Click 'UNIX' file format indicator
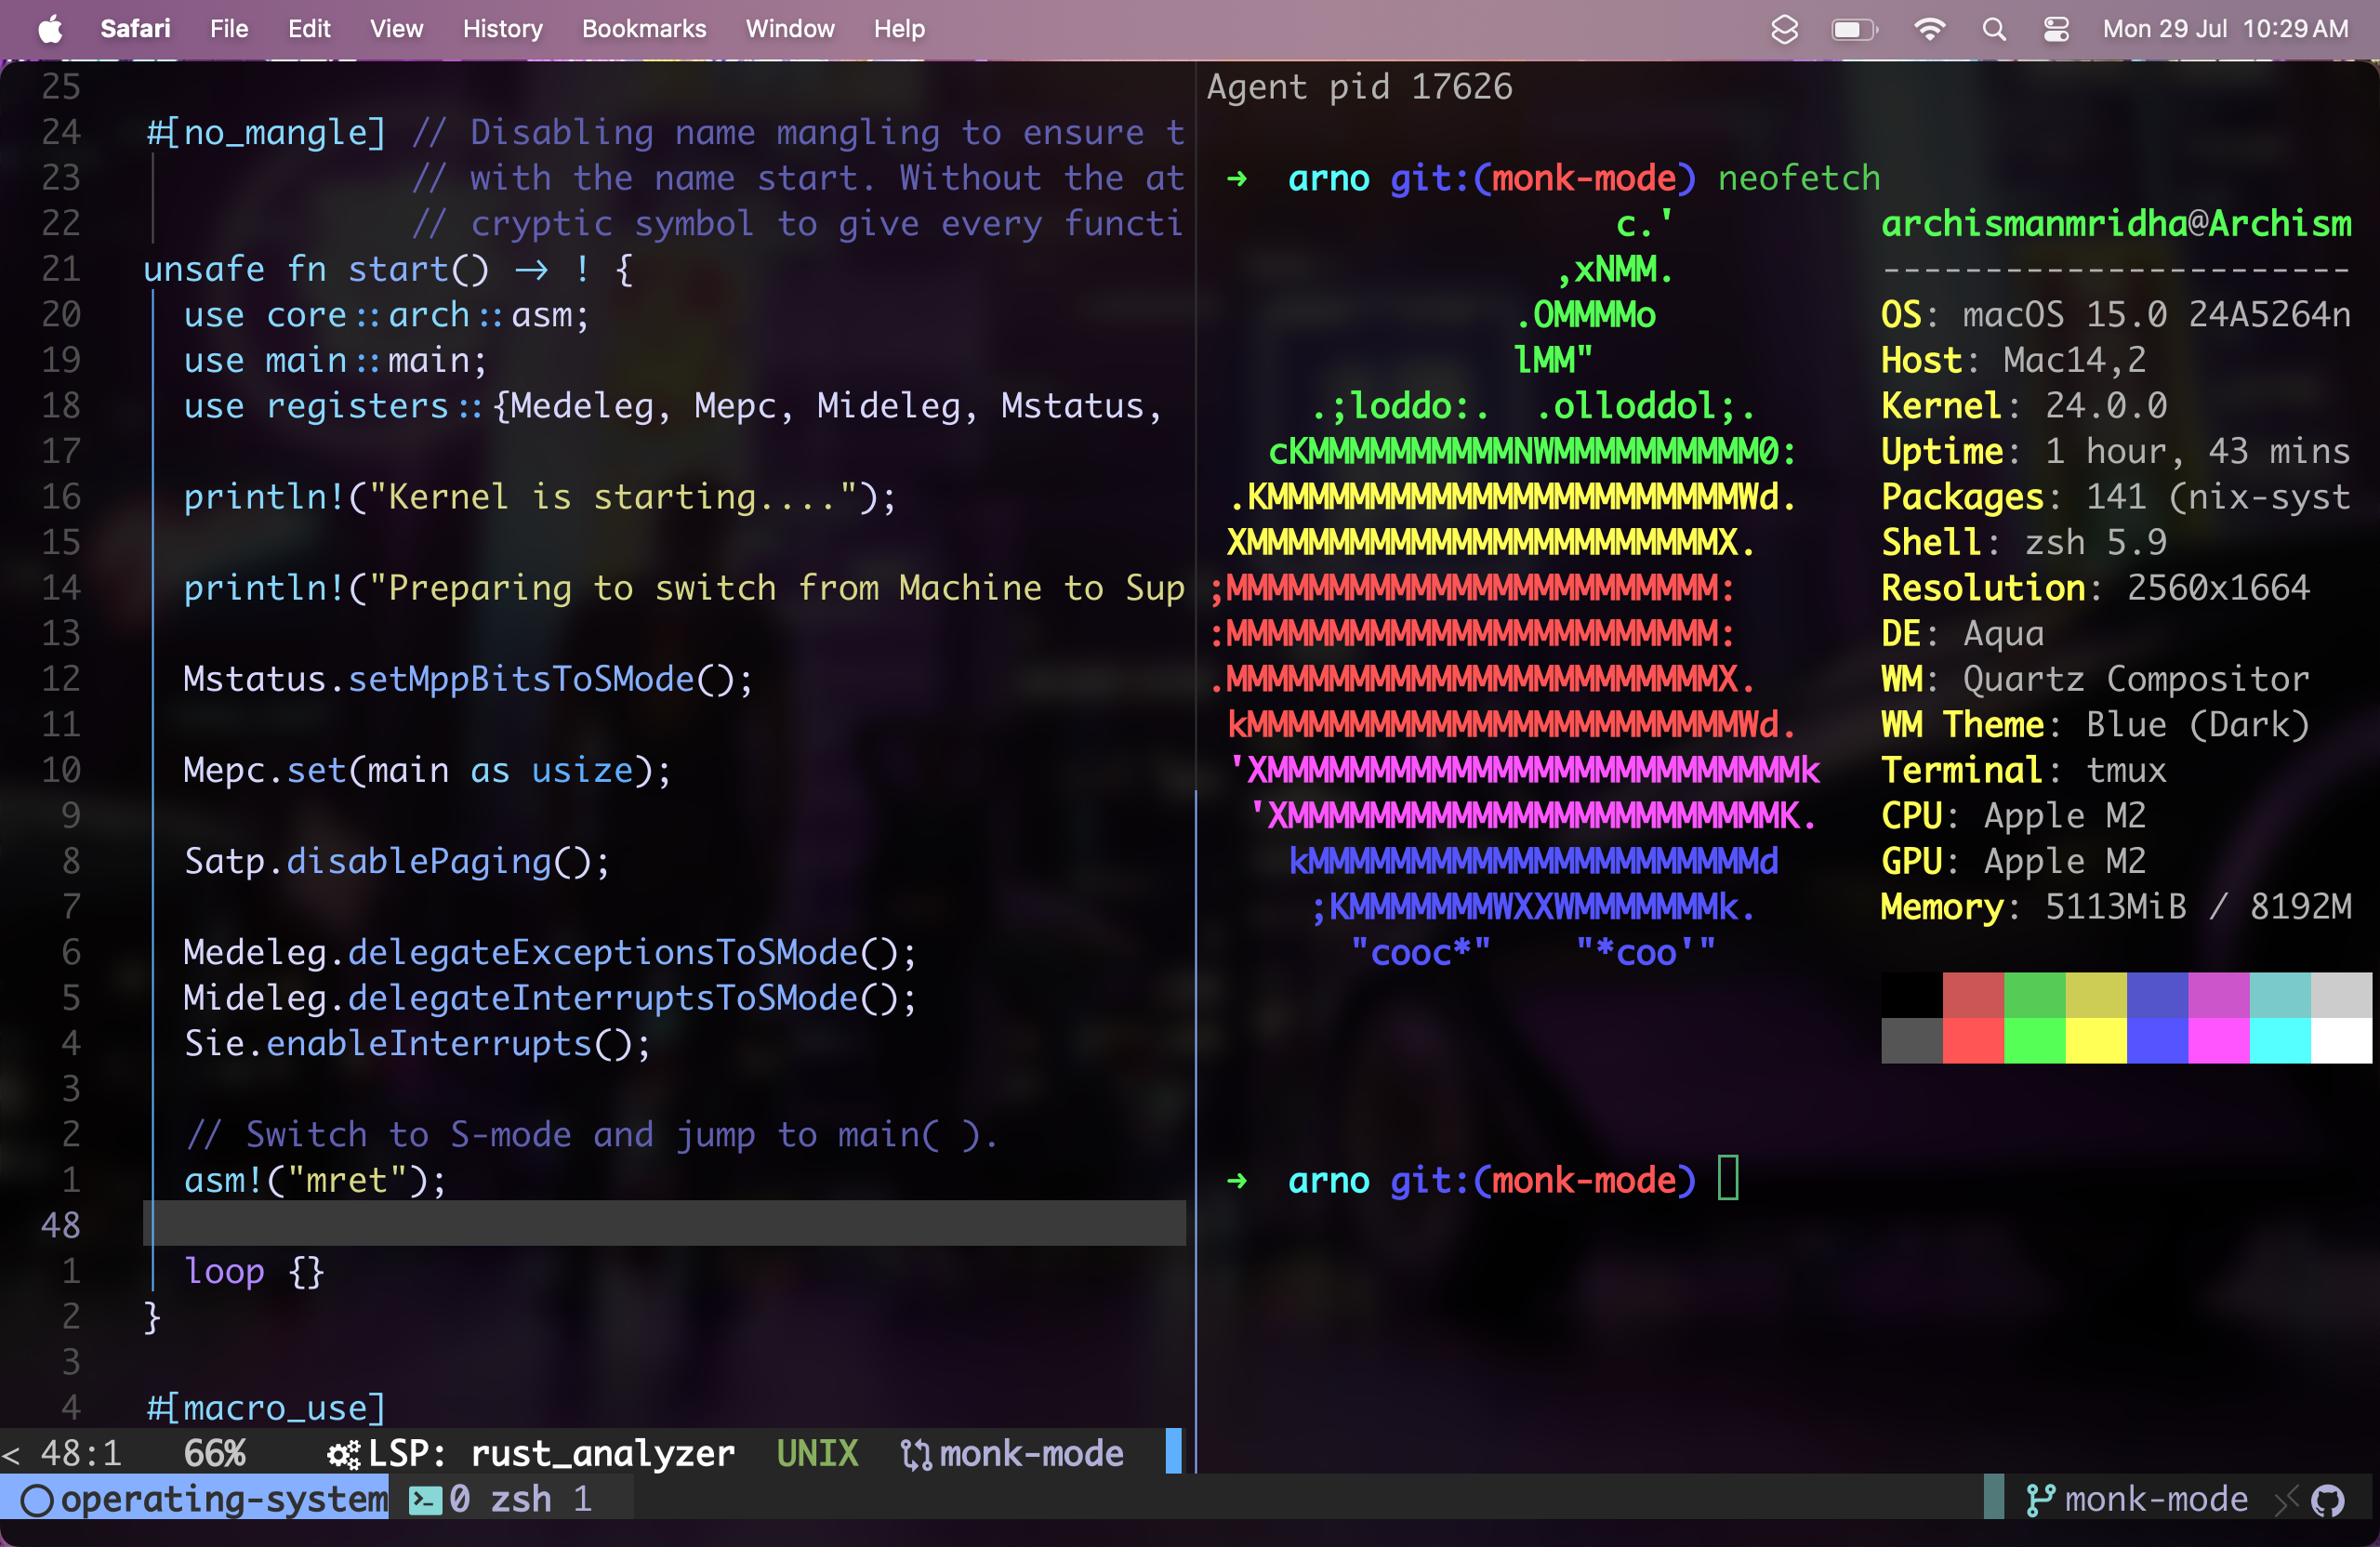This screenshot has height=1547, width=2380. (x=817, y=1454)
